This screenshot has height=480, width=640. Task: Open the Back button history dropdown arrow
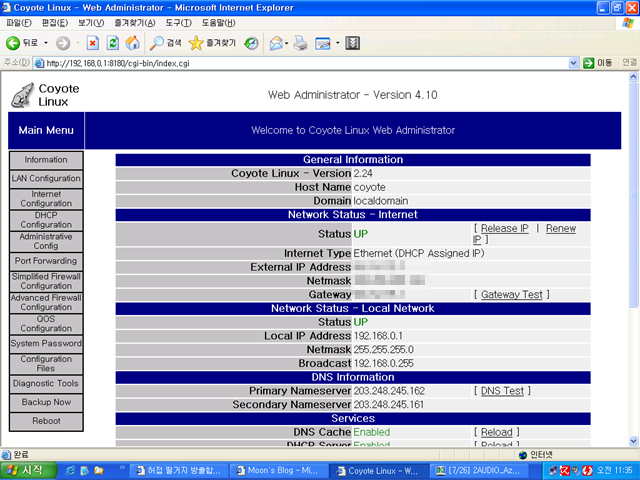46,43
